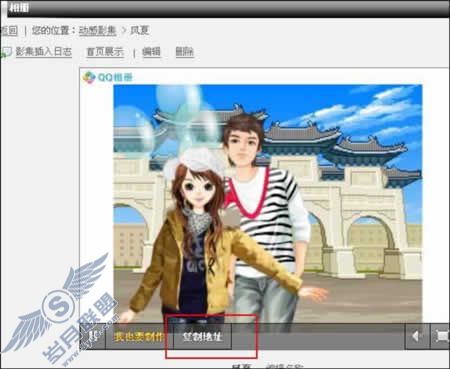The height and width of the screenshot is (369, 450).
Task: Click the QQ相册 logo icon
Action: 89,77
